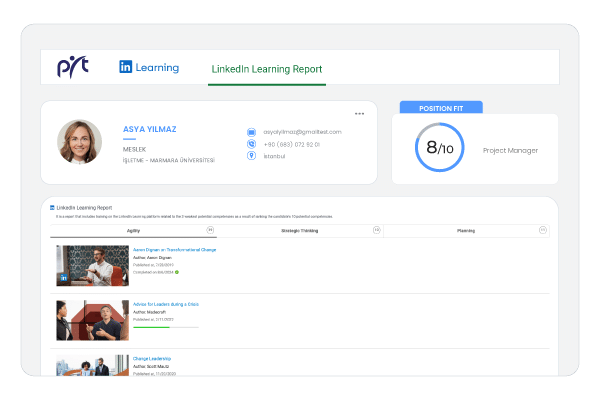The width and height of the screenshot is (600, 400).
Task: Click the count badge on Agility tab
Action: pos(210,230)
